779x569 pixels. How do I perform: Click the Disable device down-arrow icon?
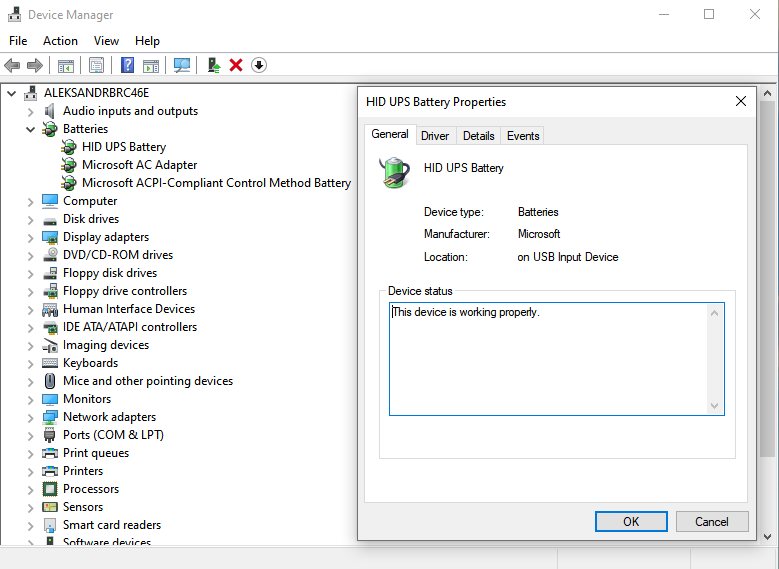[x=259, y=65]
